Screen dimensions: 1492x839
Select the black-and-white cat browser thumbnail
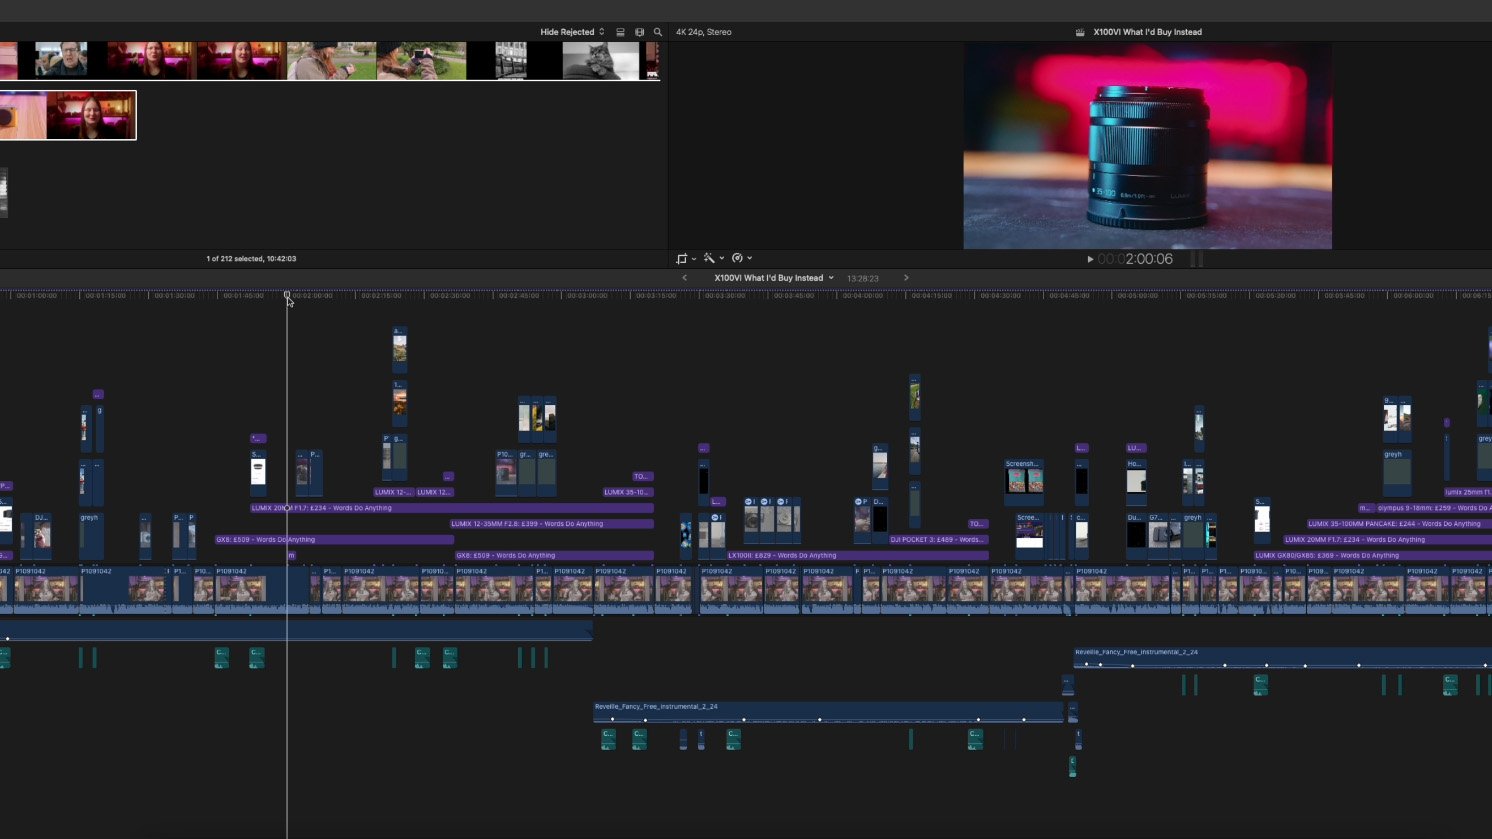[x=600, y=60]
